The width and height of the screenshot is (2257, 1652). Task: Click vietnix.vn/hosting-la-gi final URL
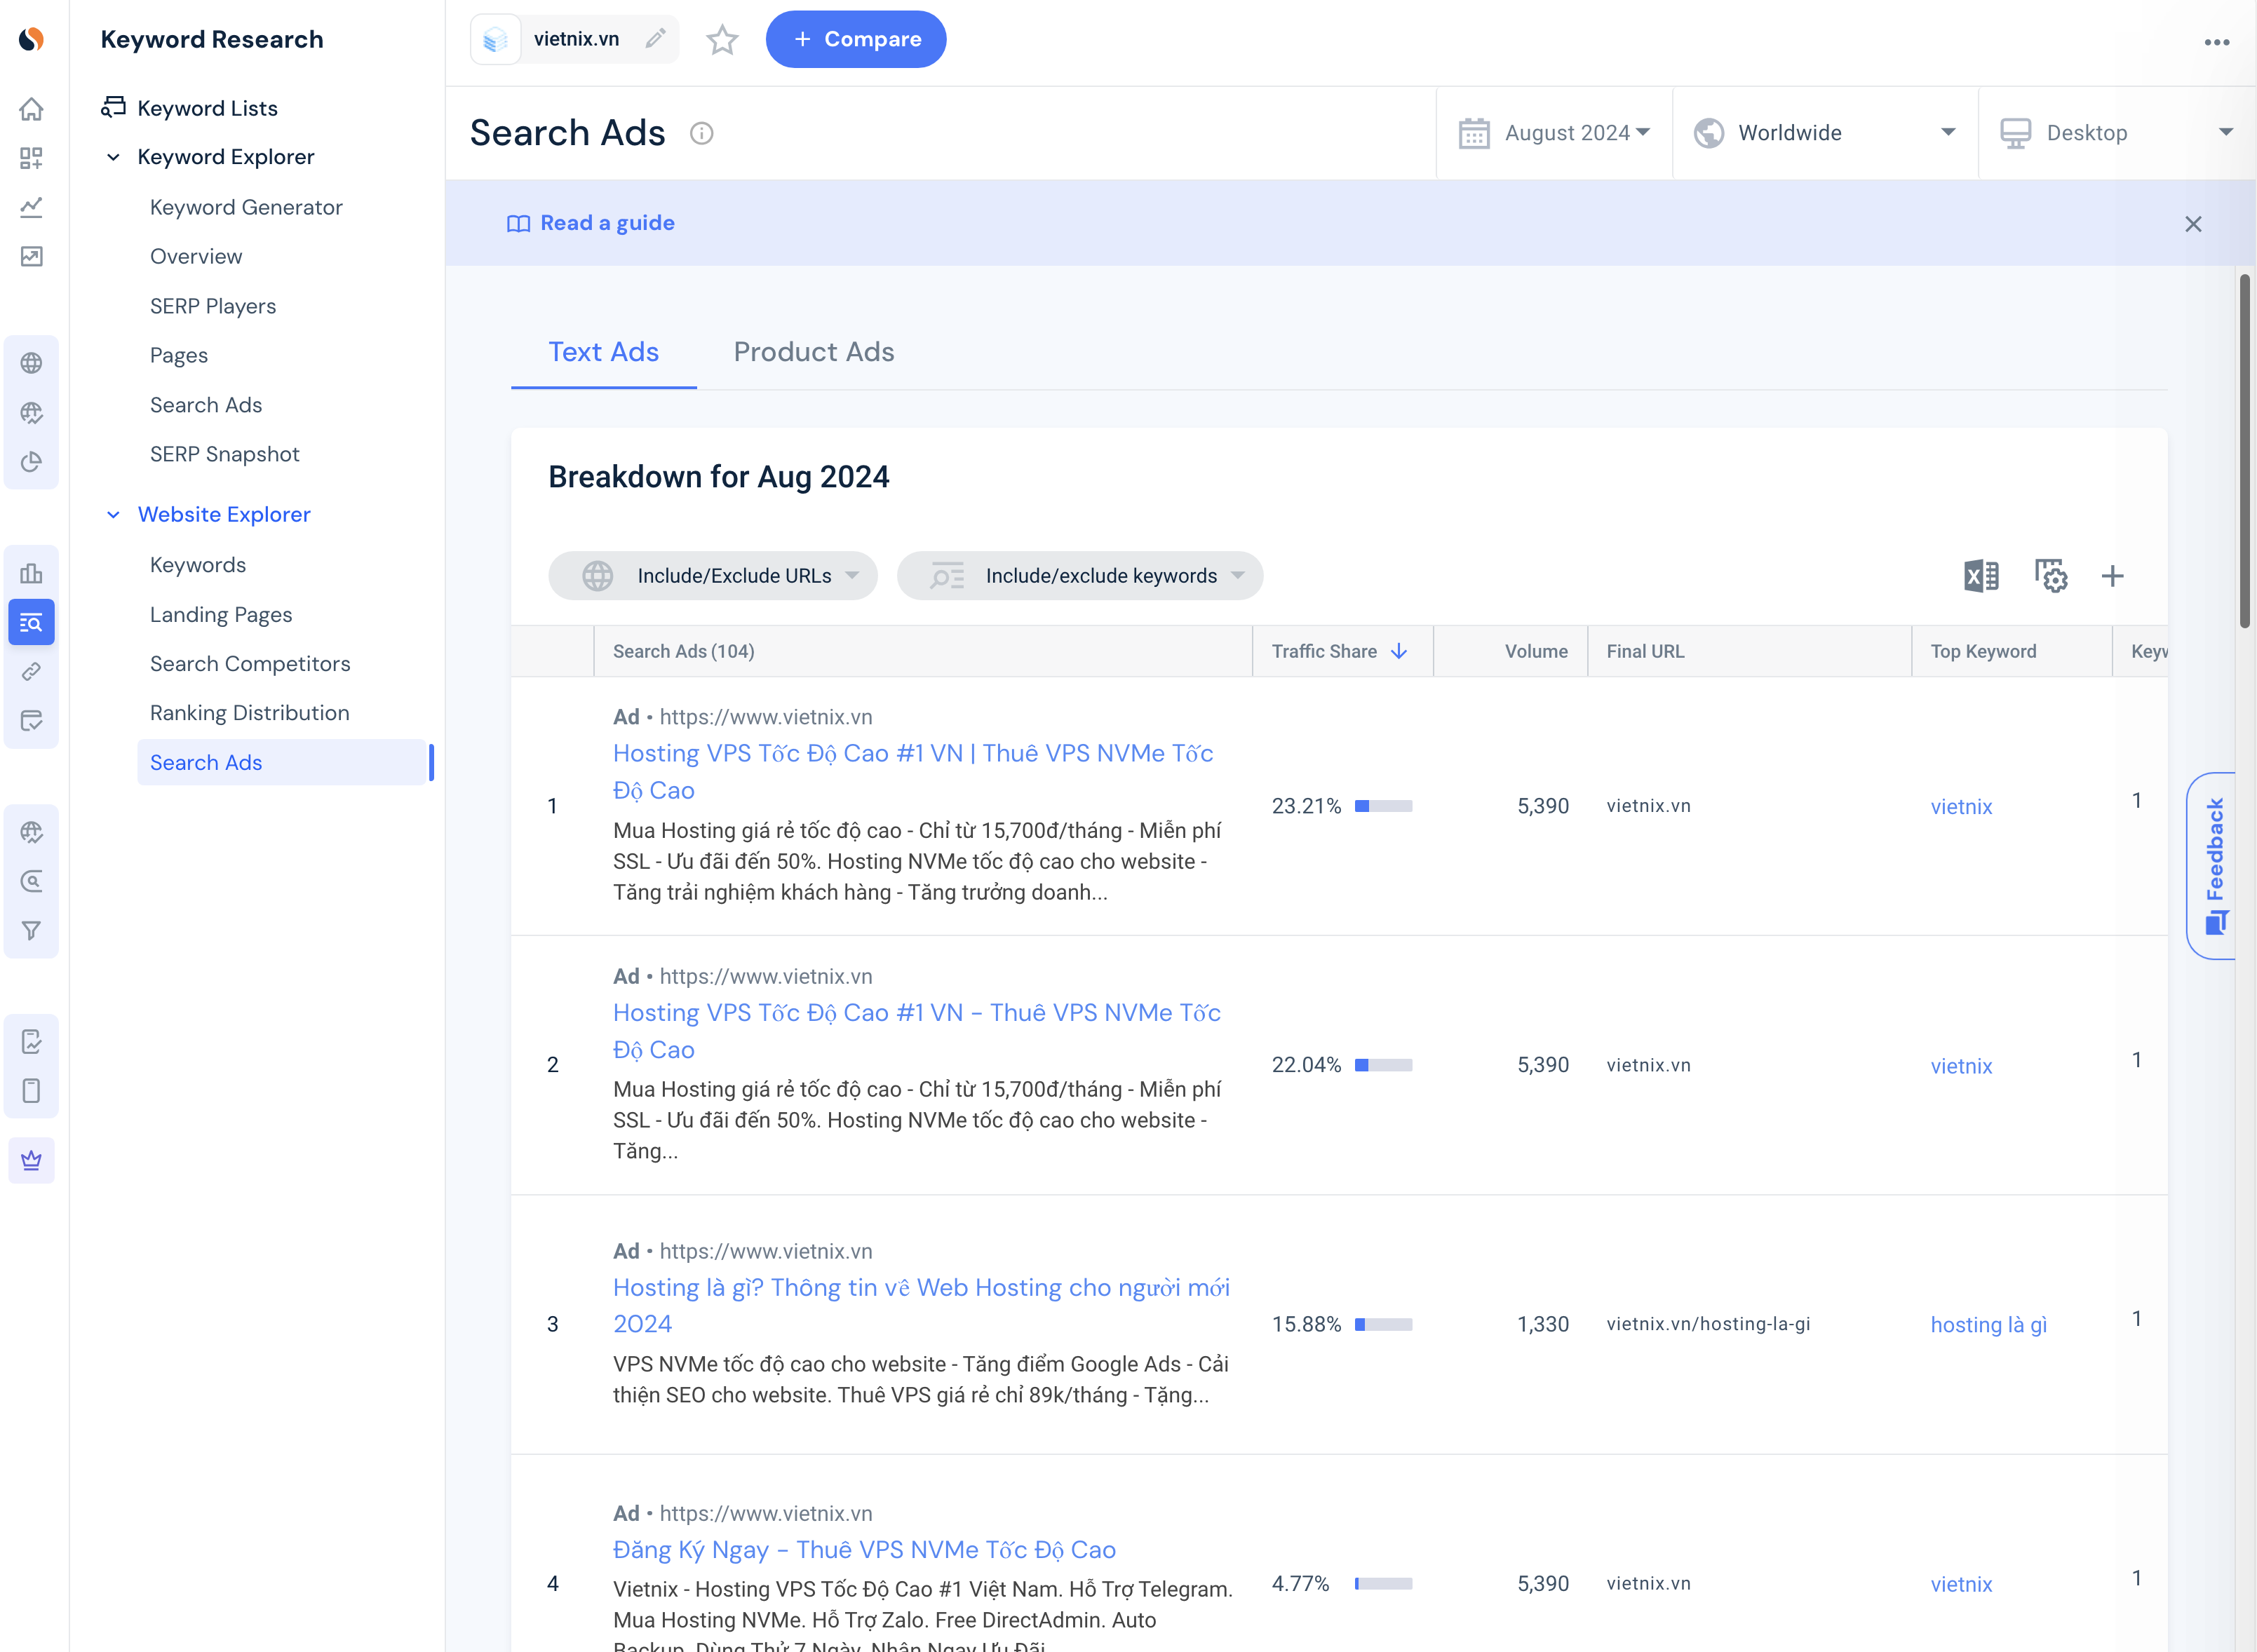(1708, 1325)
